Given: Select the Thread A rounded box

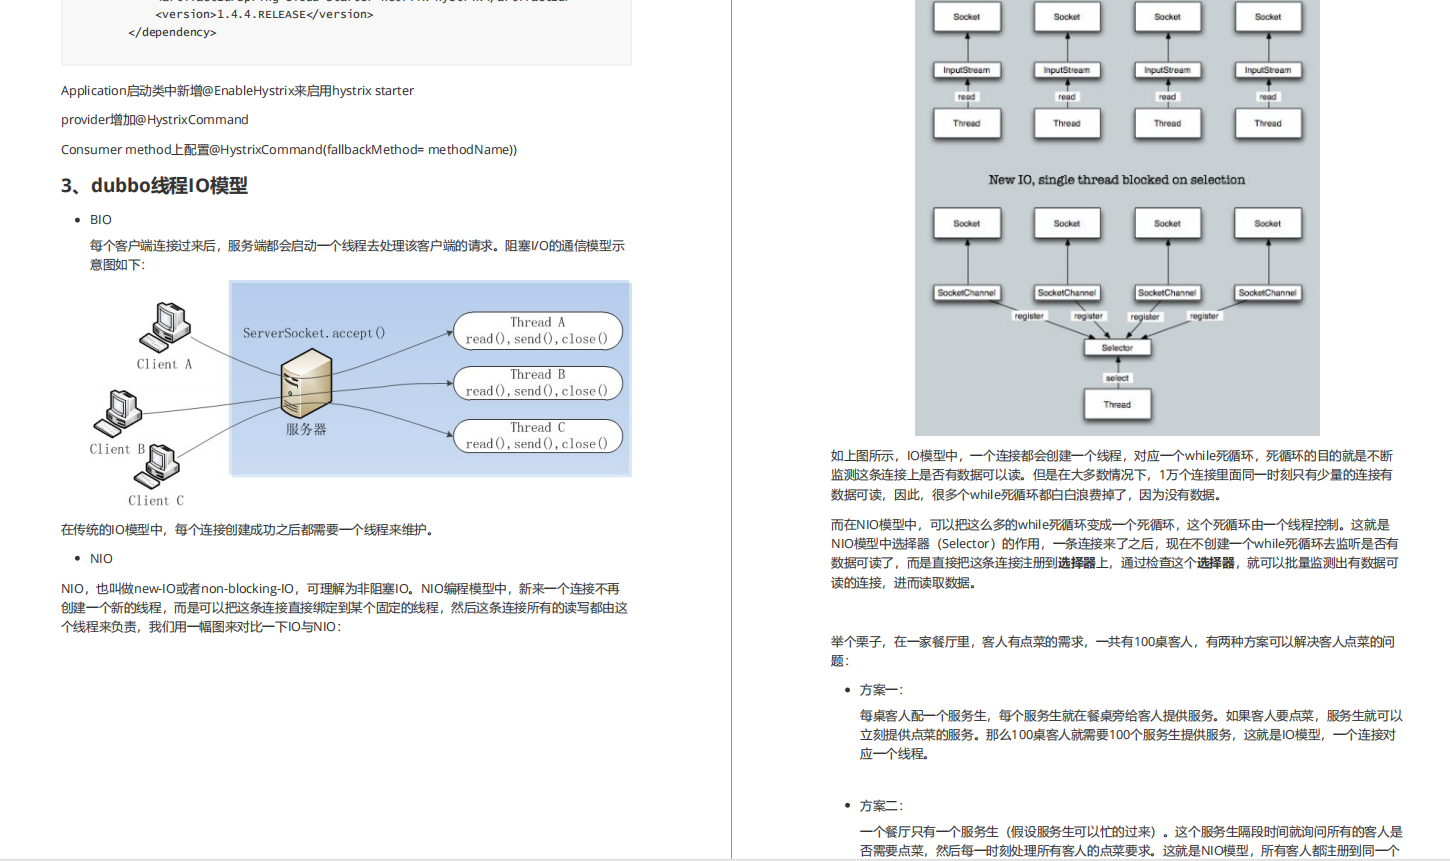Looking at the screenshot, I should [x=538, y=331].
